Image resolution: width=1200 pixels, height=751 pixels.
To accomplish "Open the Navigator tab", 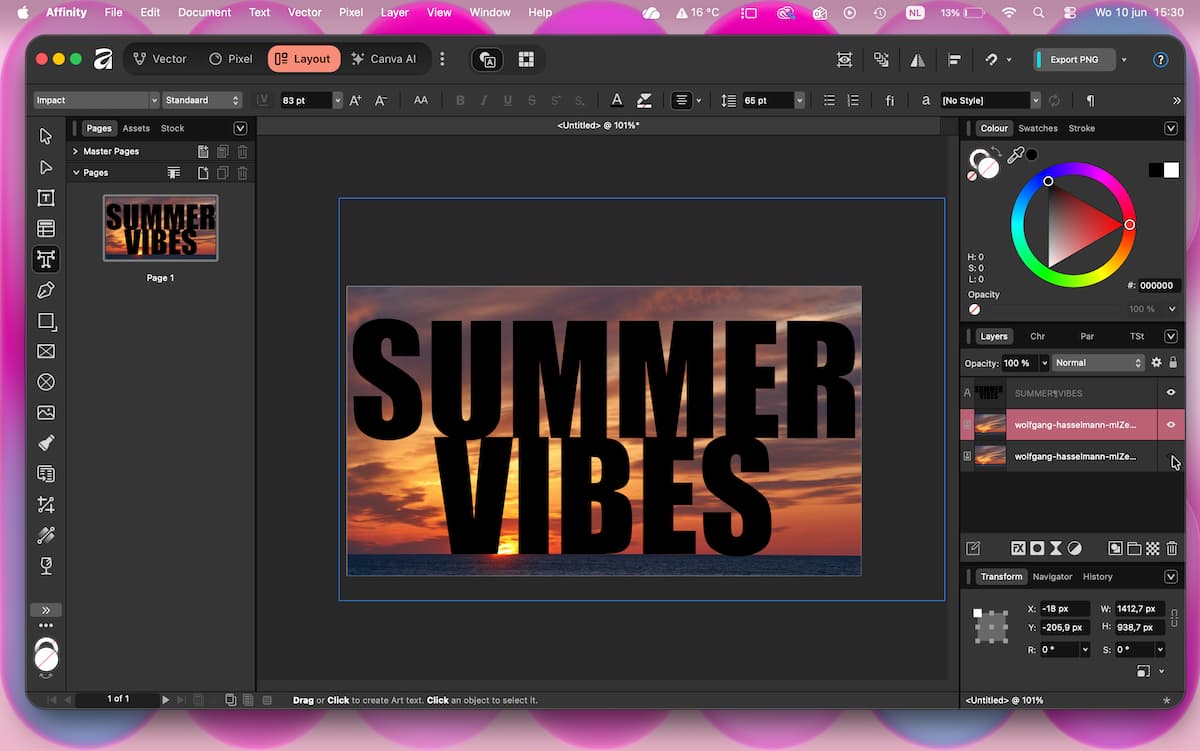I will [x=1052, y=577].
